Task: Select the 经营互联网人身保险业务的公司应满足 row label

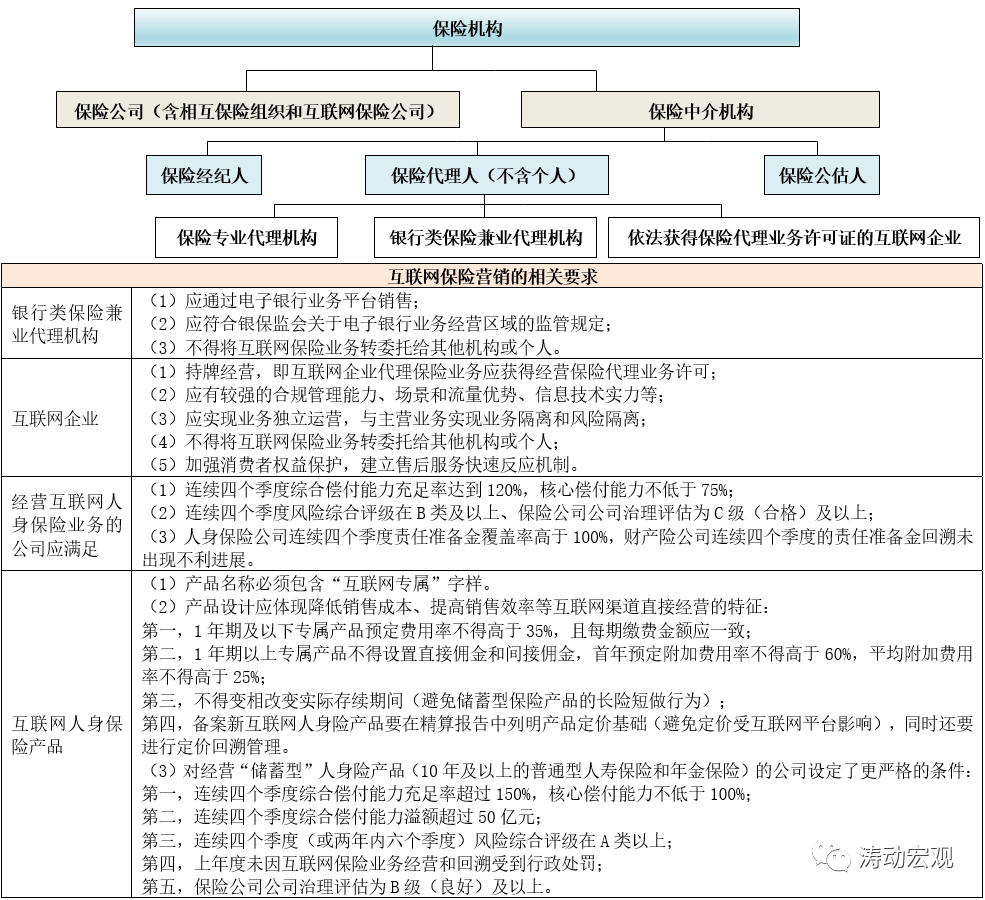Action: (67, 521)
